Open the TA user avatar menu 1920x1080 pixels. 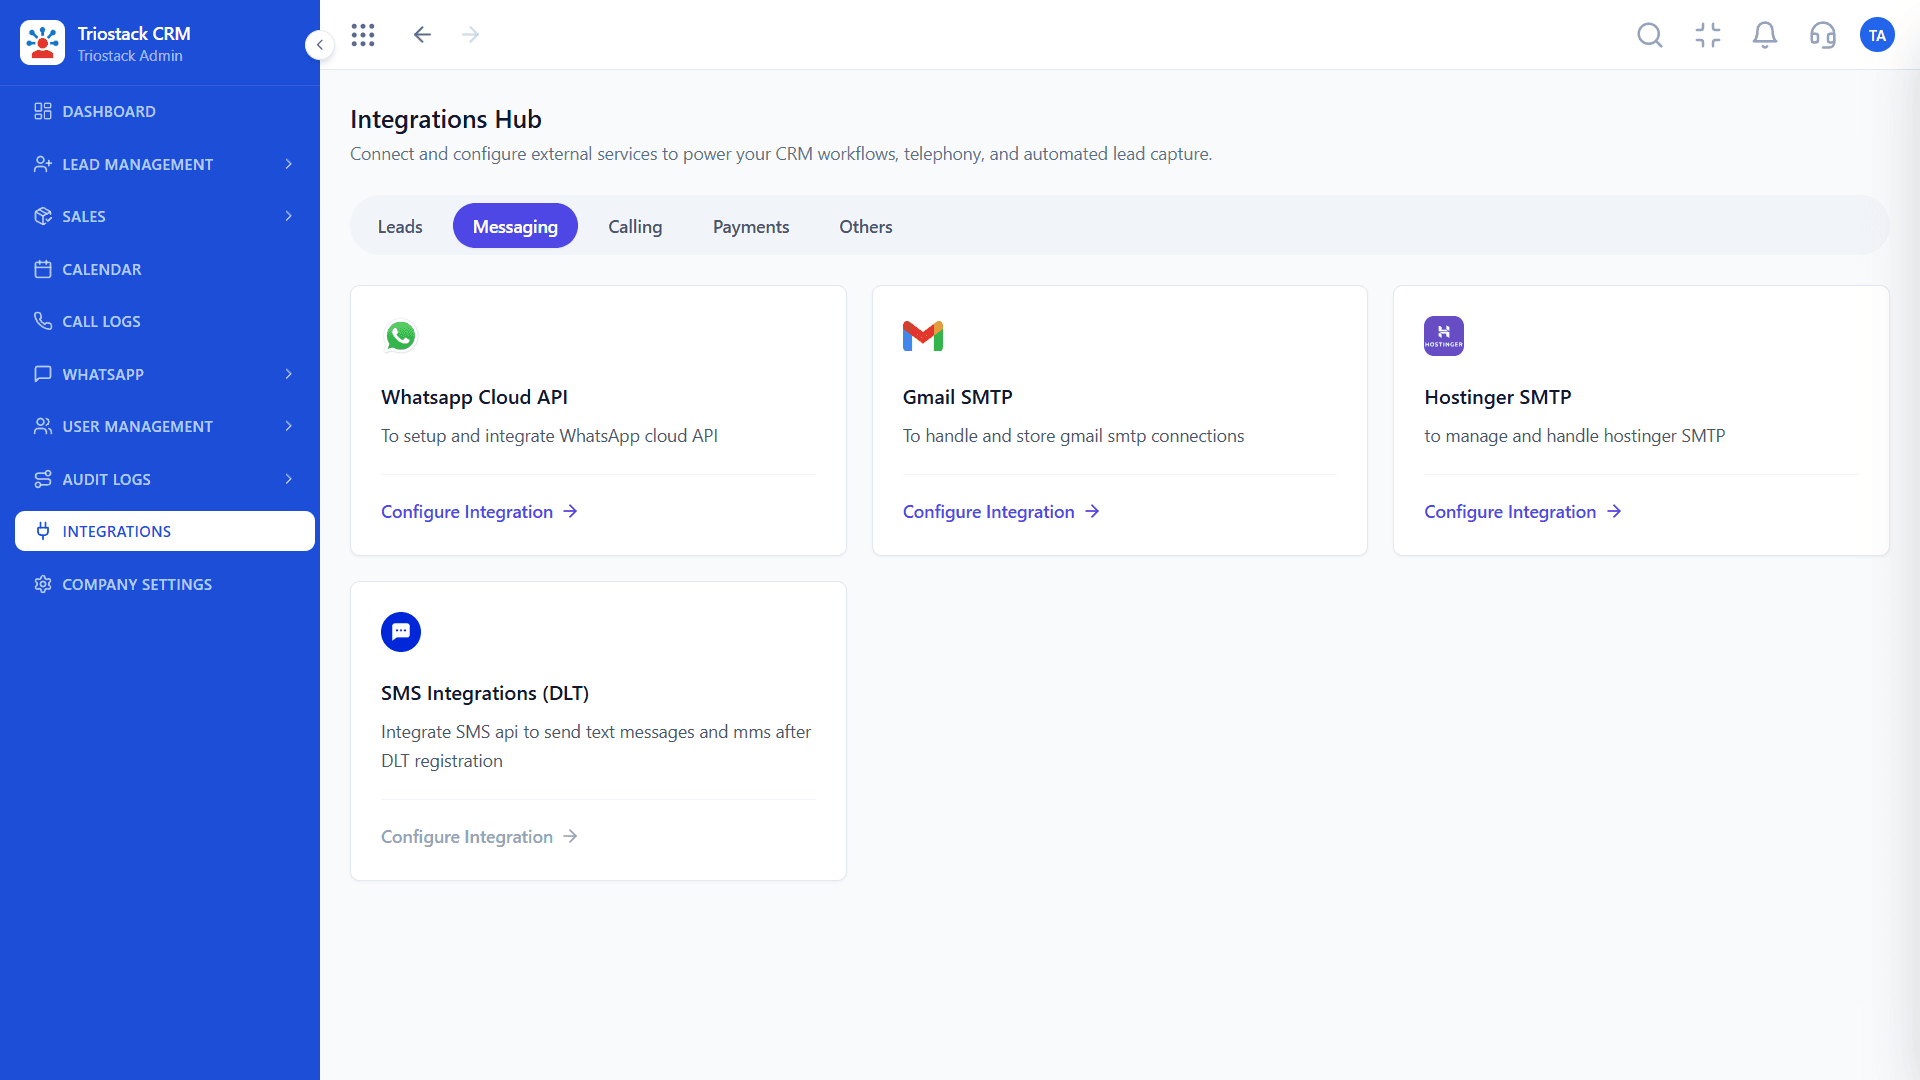pyautogui.click(x=1877, y=36)
